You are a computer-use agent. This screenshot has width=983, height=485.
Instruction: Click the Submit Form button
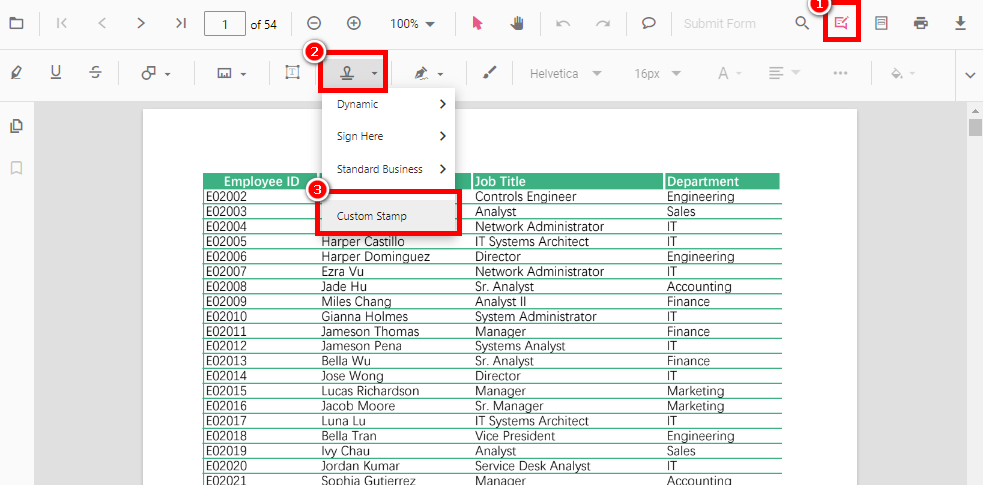[719, 23]
